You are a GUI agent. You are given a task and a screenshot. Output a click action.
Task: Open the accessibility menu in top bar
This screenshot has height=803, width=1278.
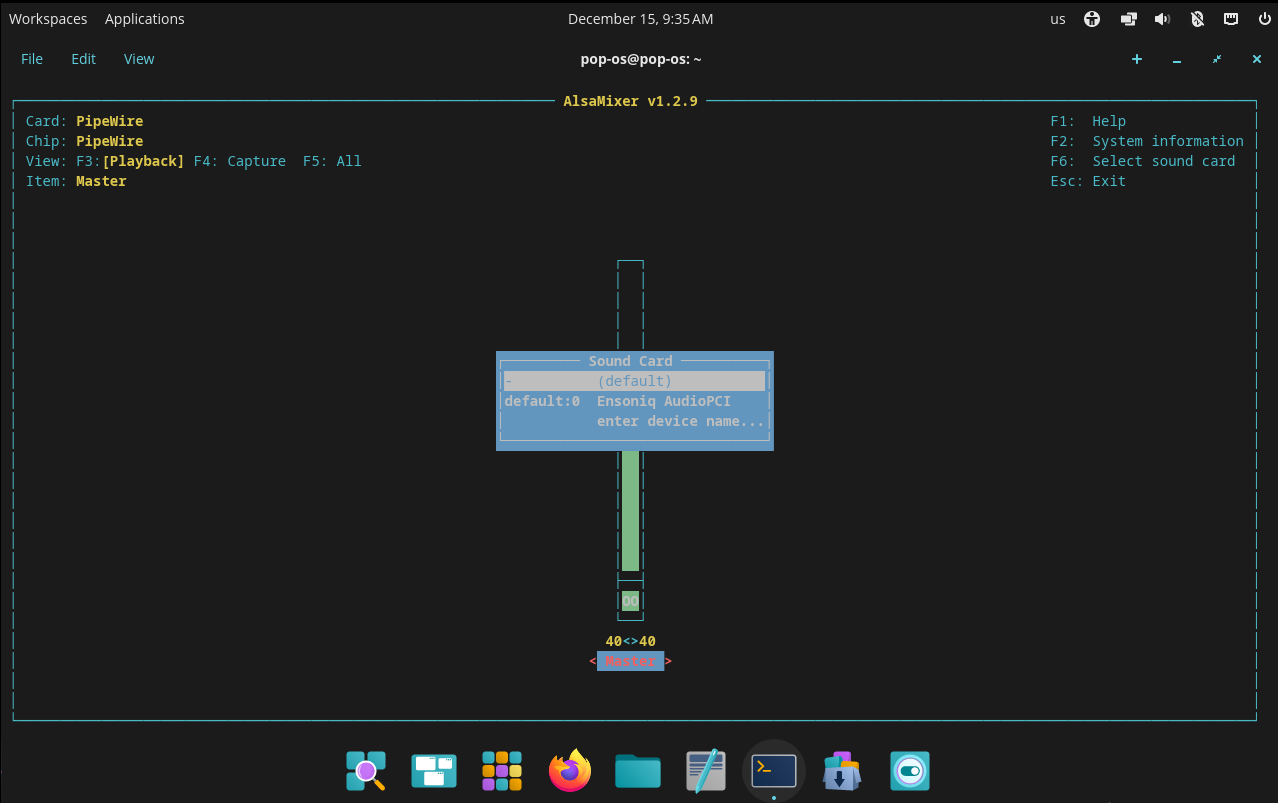tap(1092, 19)
